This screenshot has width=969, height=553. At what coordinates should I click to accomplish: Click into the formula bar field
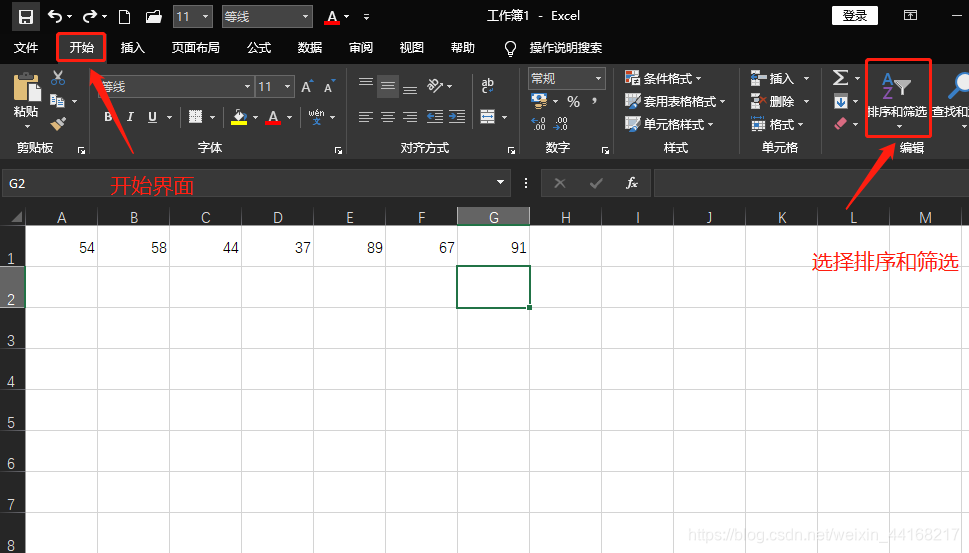pos(811,183)
